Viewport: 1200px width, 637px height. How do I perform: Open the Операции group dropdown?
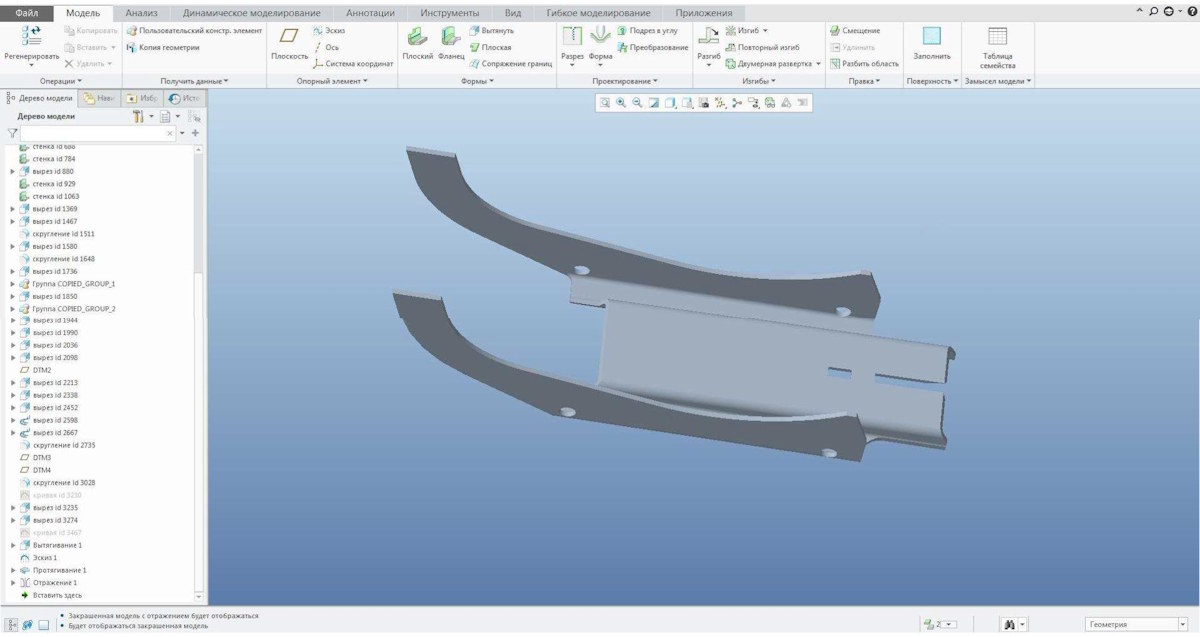[61, 81]
